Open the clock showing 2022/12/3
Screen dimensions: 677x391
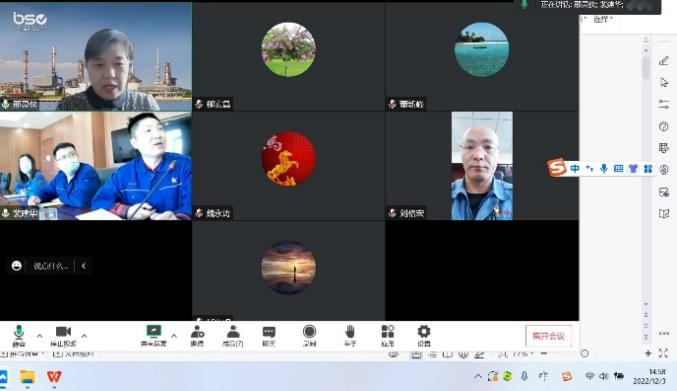pos(649,376)
